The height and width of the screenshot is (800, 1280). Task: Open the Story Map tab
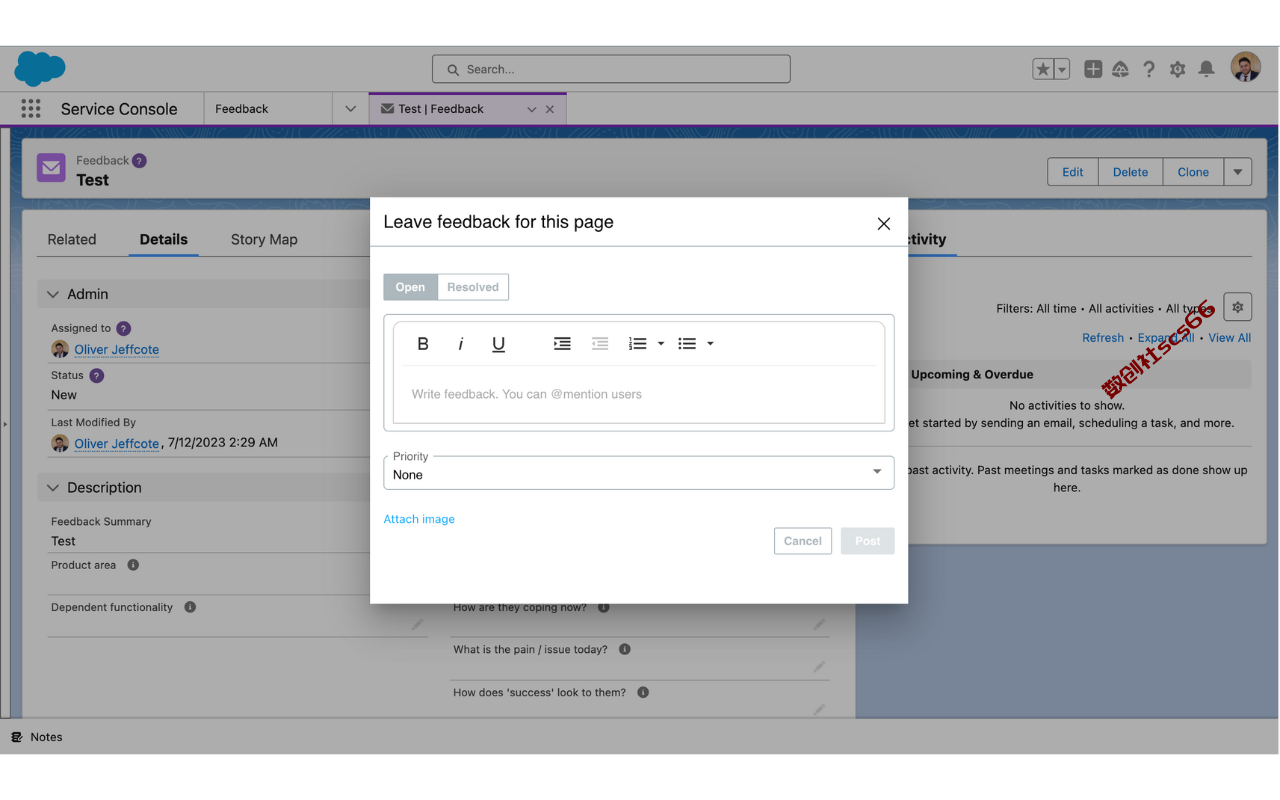tap(264, 239)
